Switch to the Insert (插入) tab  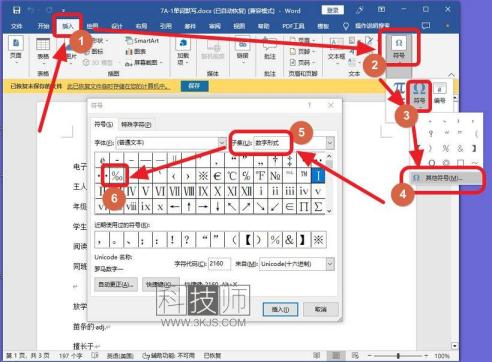(68, 26)
